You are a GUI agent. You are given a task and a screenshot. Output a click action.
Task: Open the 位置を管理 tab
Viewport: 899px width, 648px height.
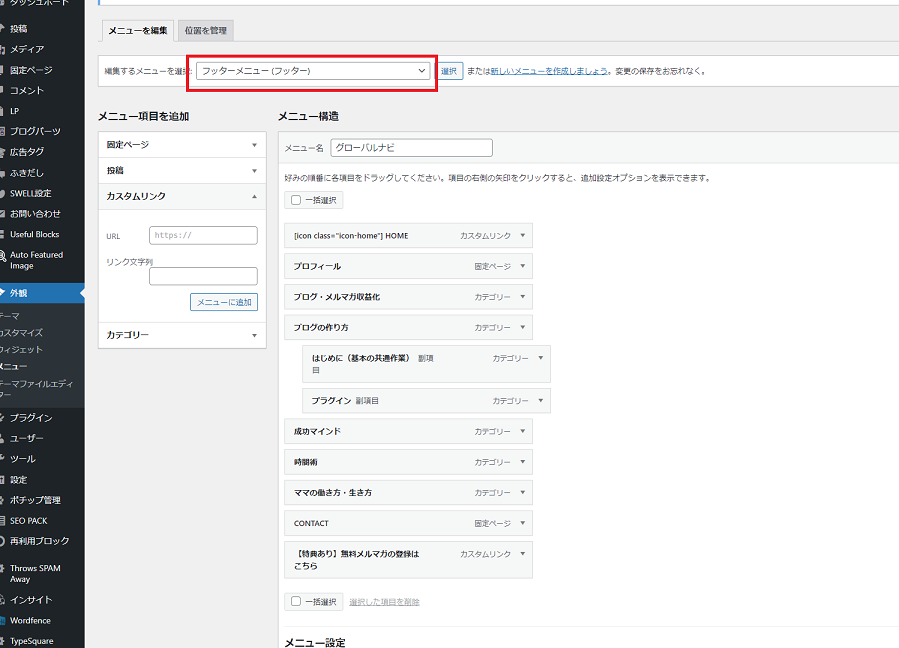click(206, 30)
